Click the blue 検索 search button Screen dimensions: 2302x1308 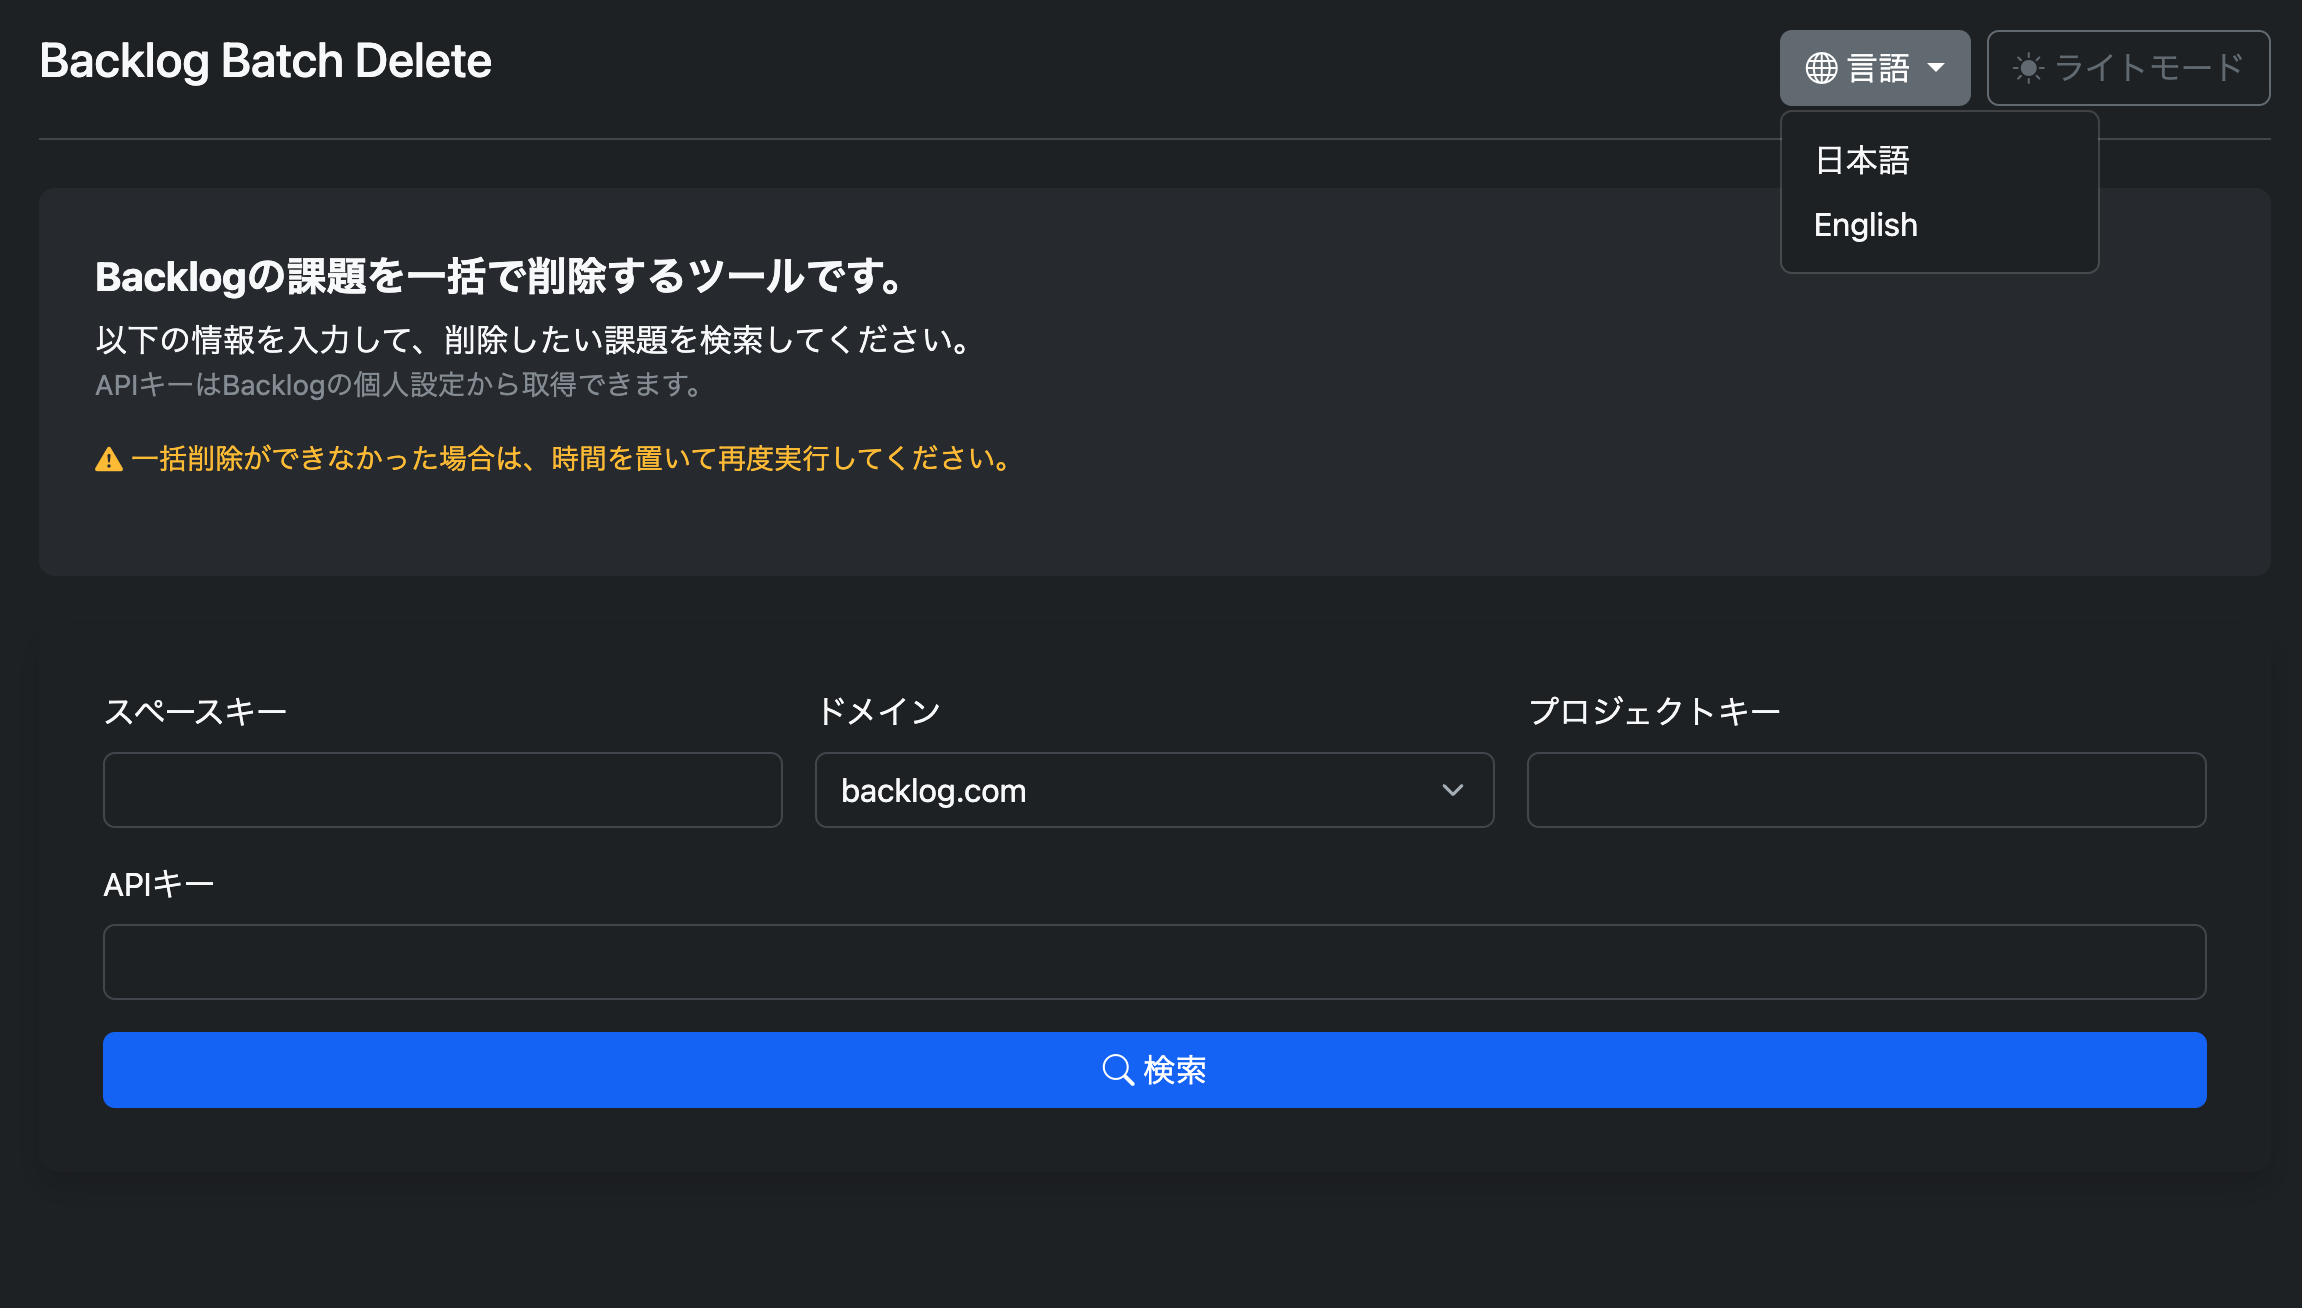pyautogui.click(x=1155, y=1070)
